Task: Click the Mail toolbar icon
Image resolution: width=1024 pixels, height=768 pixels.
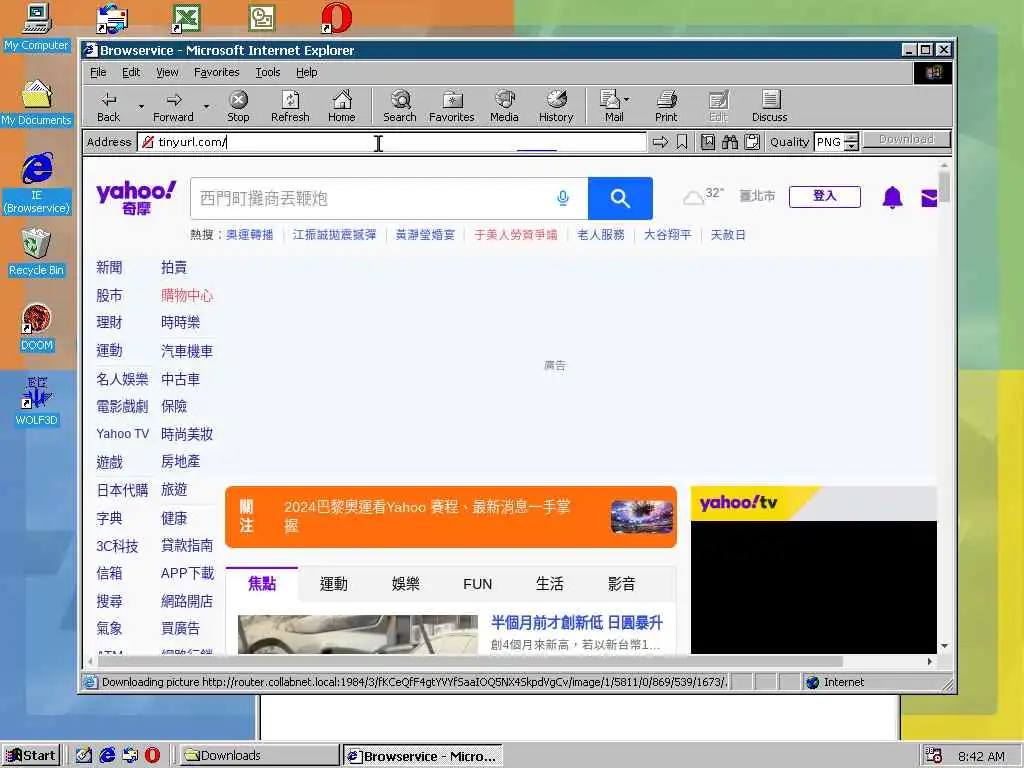Action: (611, 106)
